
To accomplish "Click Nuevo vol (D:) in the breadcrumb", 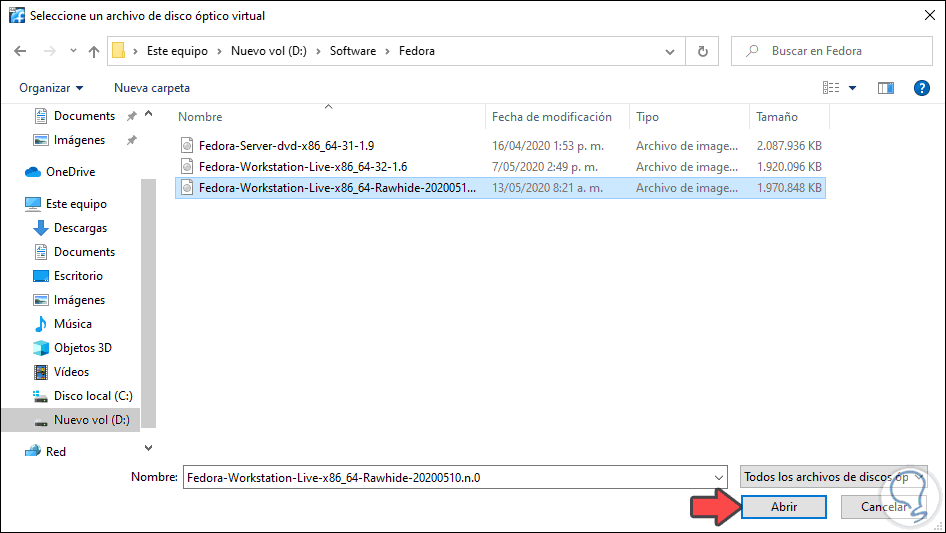I will point(268,51).
